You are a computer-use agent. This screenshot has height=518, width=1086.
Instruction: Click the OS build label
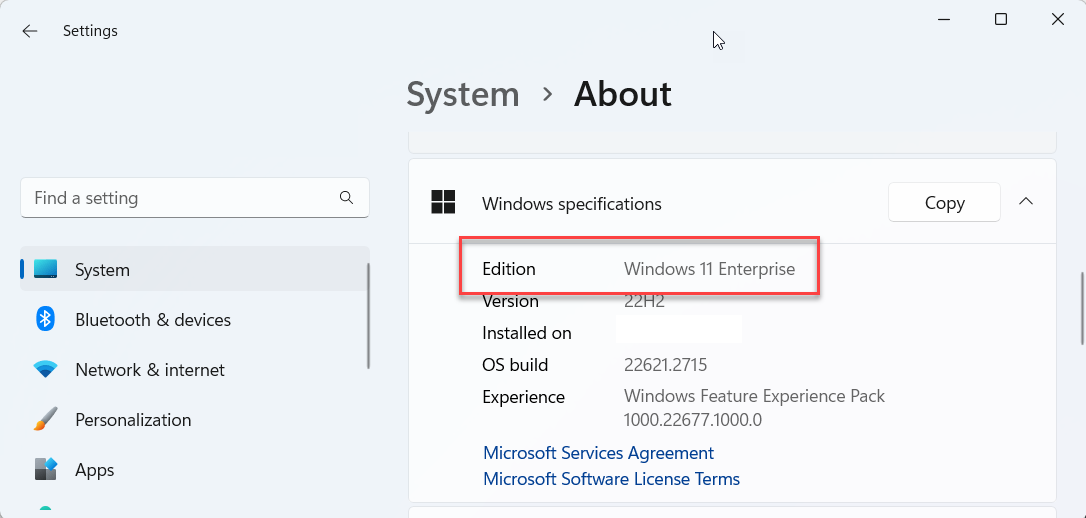[515, 364]
